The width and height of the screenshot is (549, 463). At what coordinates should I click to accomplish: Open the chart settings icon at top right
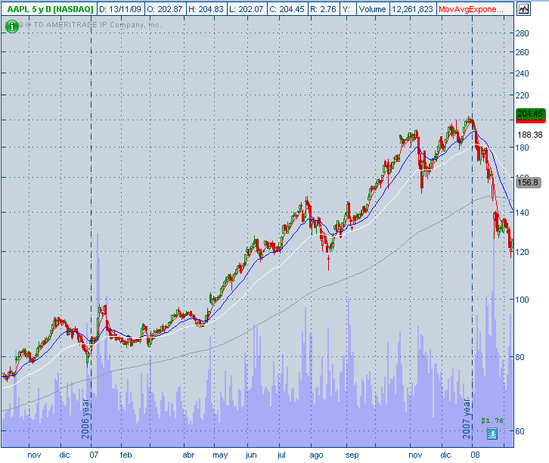pos(523,9)
